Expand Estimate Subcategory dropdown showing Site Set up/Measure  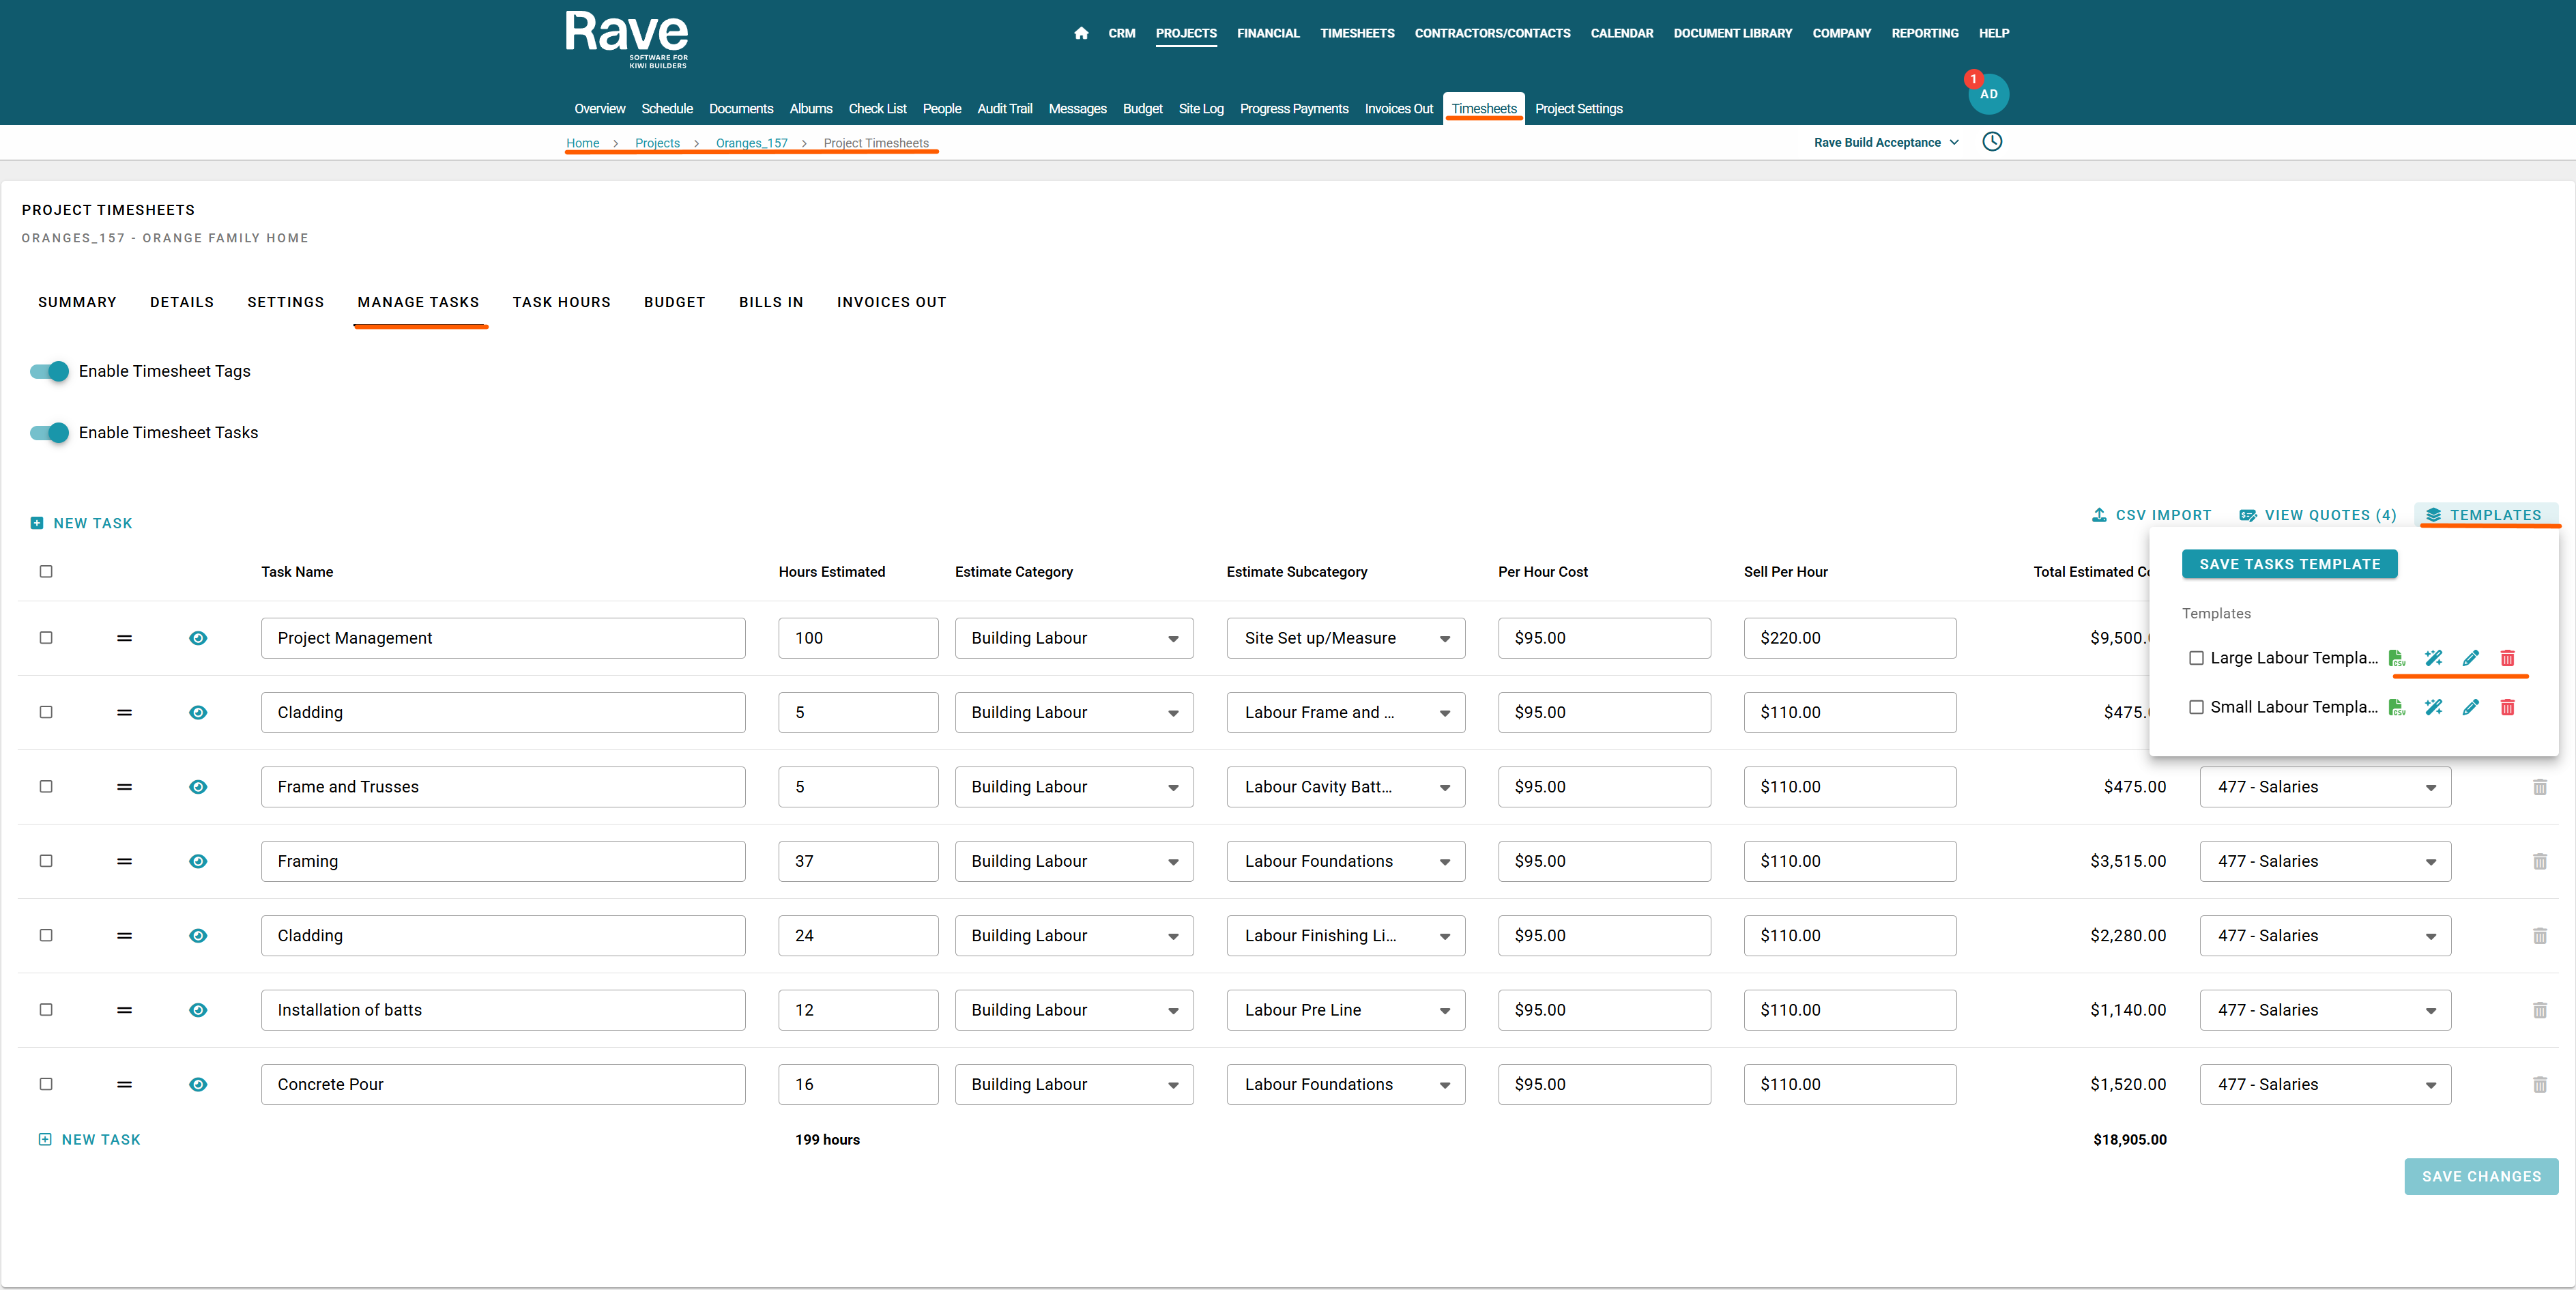click(x=1345, y=638)
